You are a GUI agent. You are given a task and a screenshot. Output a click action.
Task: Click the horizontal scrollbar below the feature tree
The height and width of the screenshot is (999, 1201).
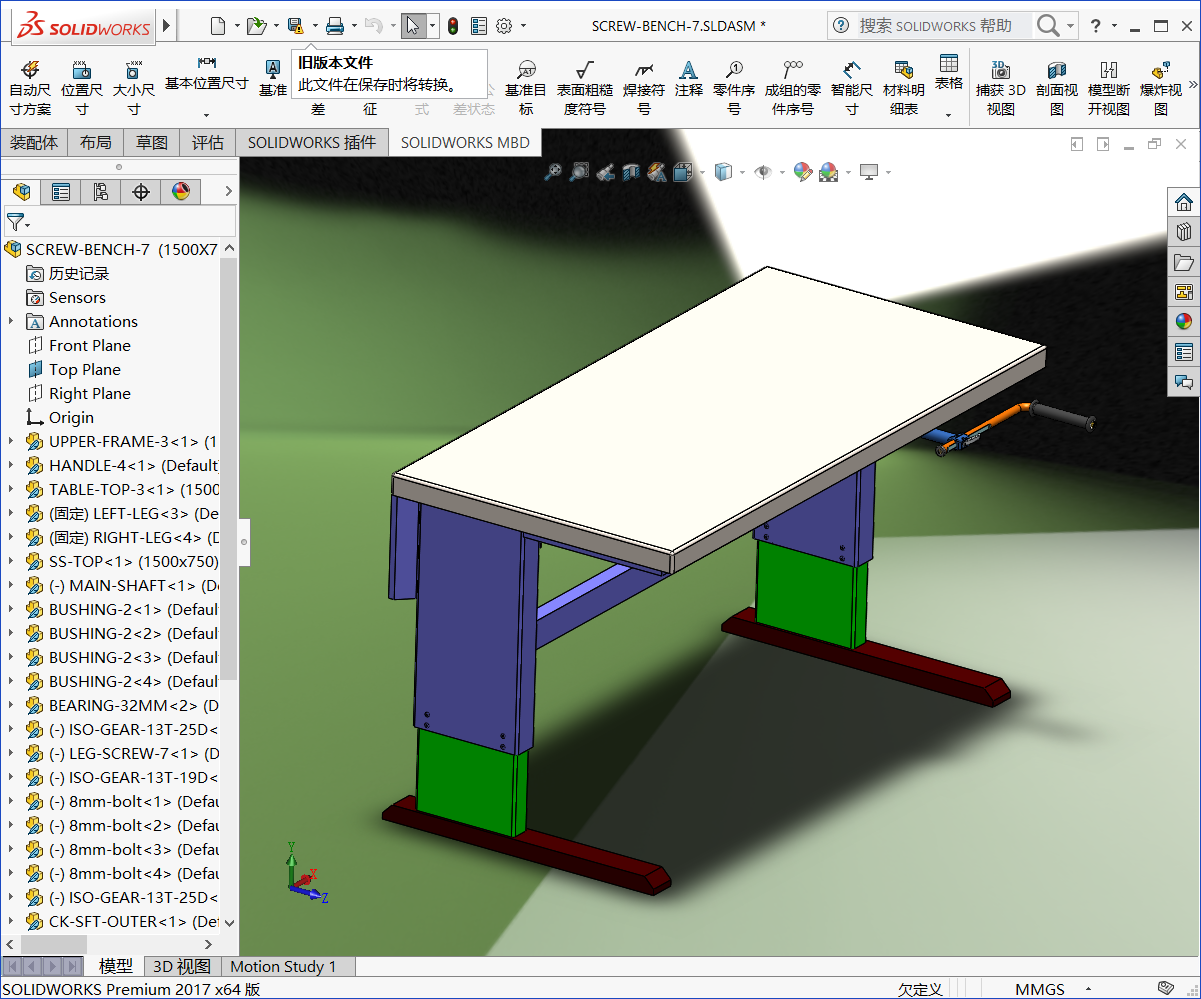point(55,944)
